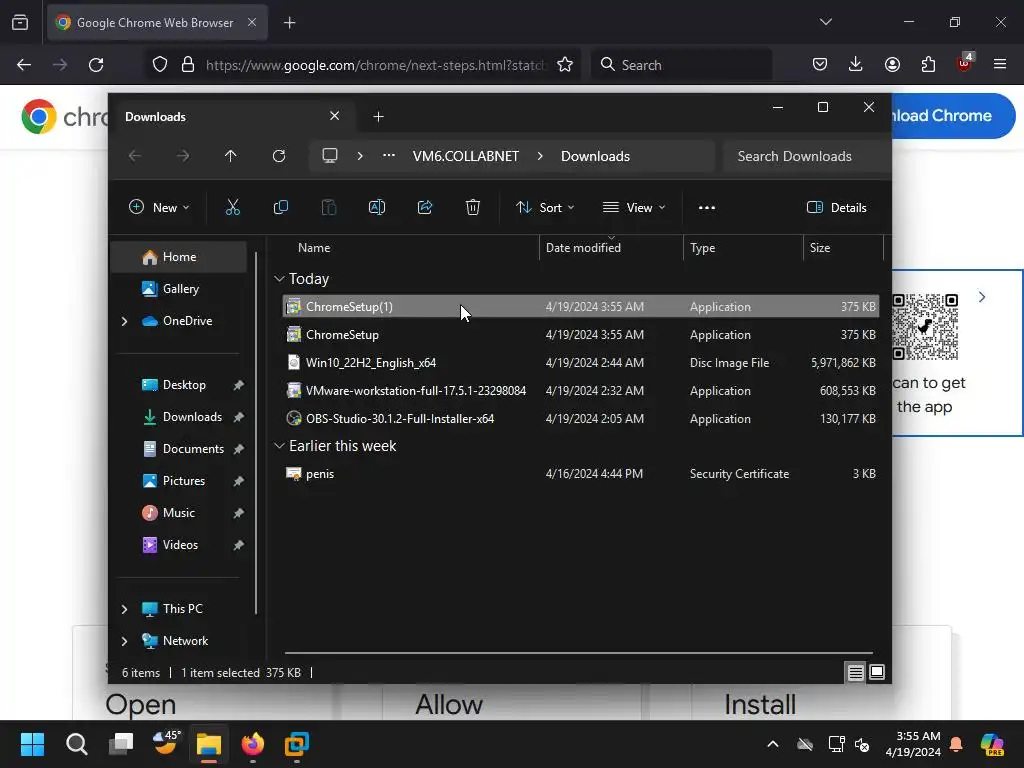Click the File Explorer taskbar icon
This screenshot has width=1024, height=768.
click(209, 744)
